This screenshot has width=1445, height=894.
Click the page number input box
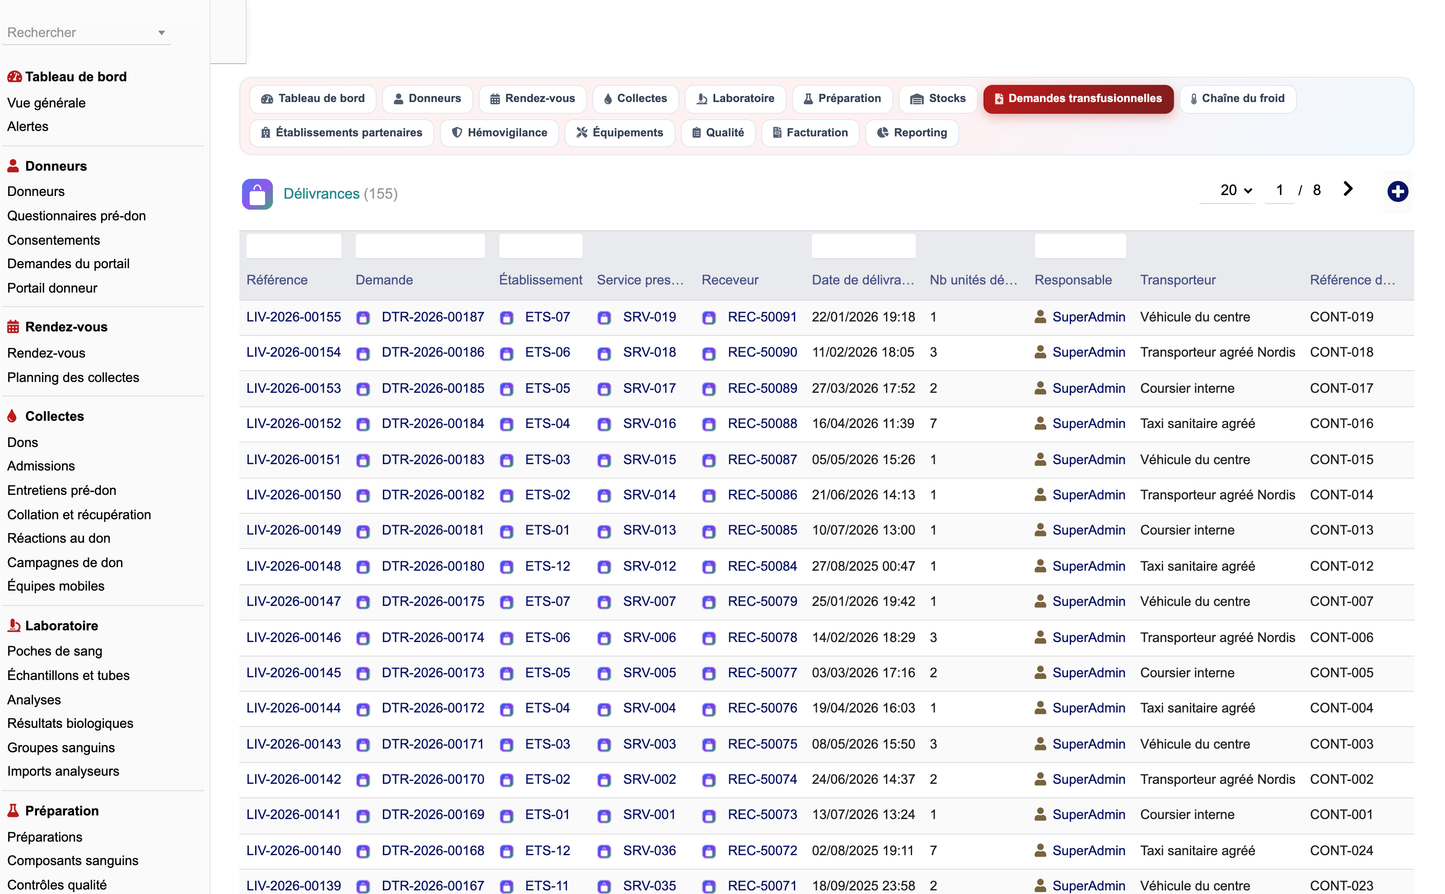[x=1279, y=190]
